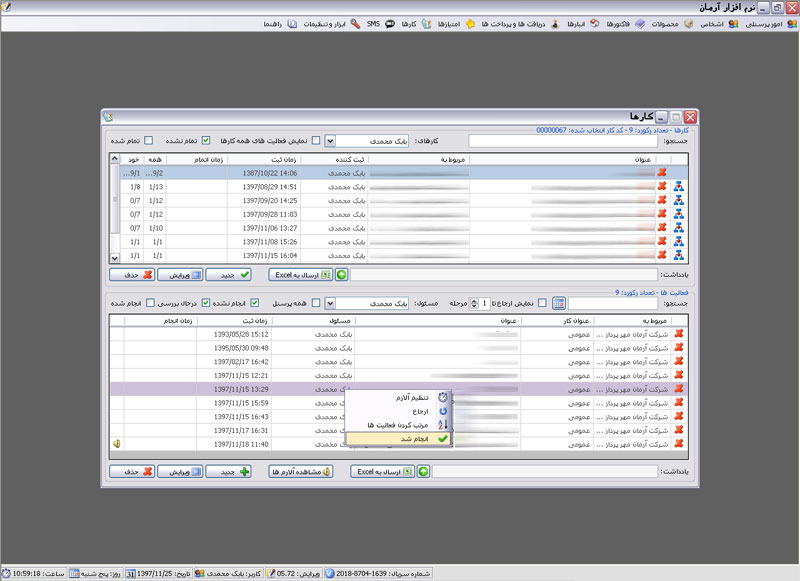Uncheck the انجام نشده checkbox
This screenshot has width=800, height=581.
pyautogui.click(x=255, y=303)
